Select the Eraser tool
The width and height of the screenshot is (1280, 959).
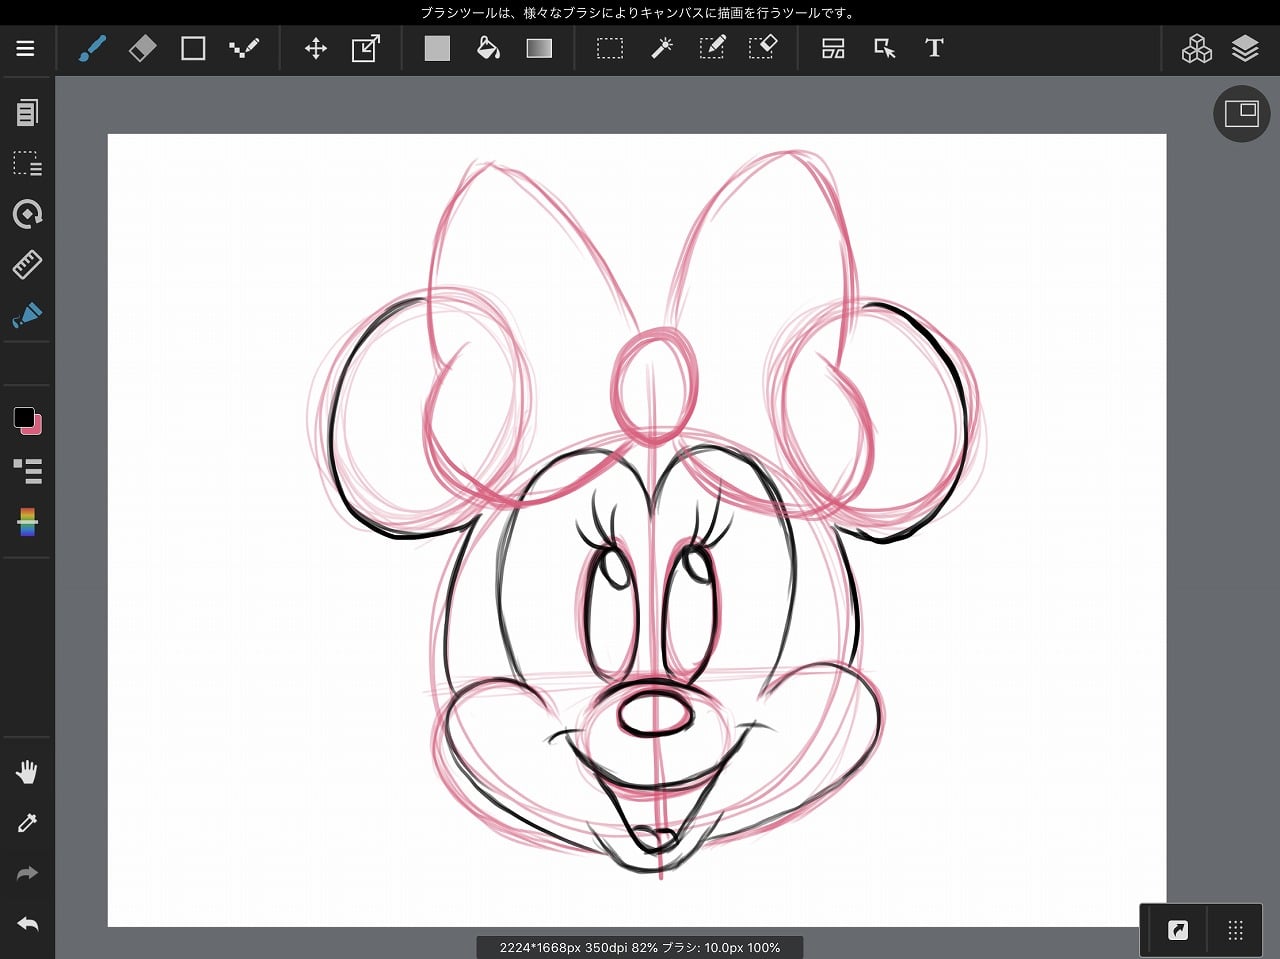pos(143,48)
